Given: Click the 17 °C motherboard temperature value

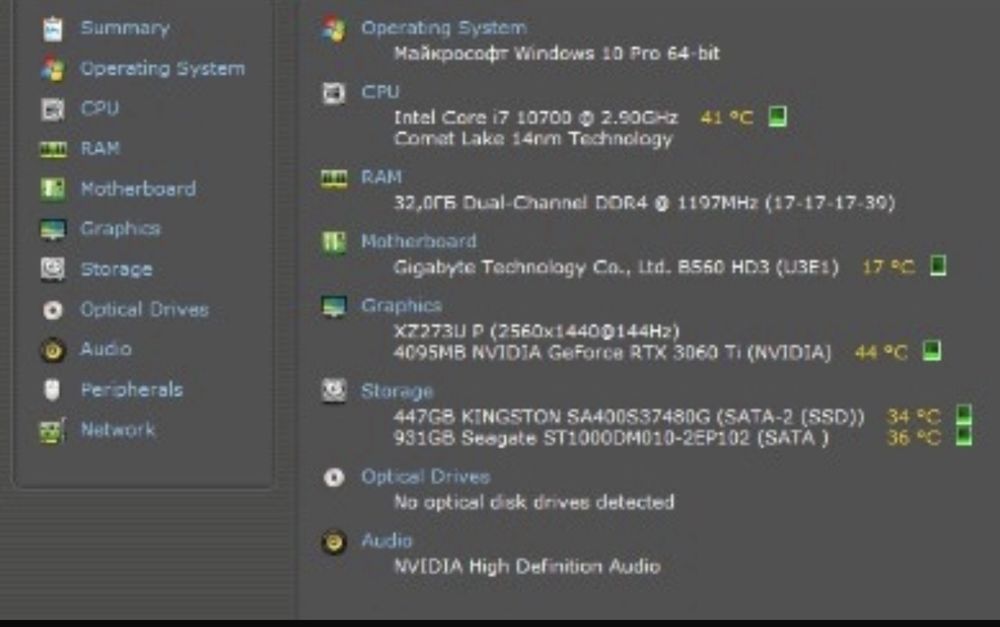Looking at the screenshot, I should [x=888, y=267].
